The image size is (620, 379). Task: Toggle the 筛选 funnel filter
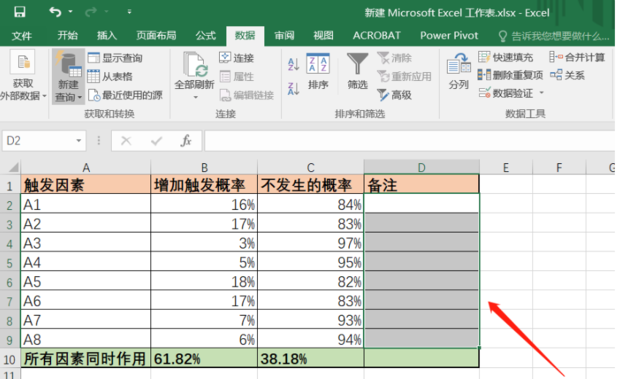pos(357,71)
